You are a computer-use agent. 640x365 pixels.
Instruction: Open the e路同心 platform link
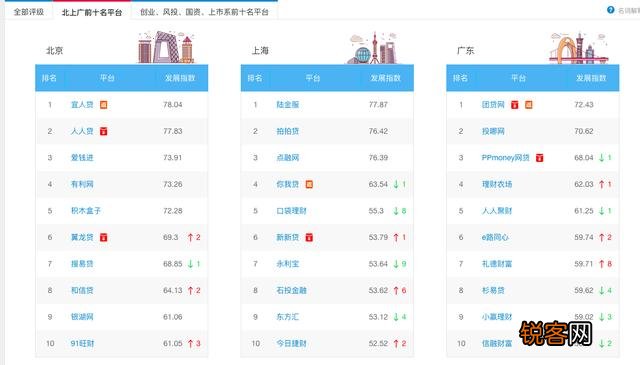(495, 238)
